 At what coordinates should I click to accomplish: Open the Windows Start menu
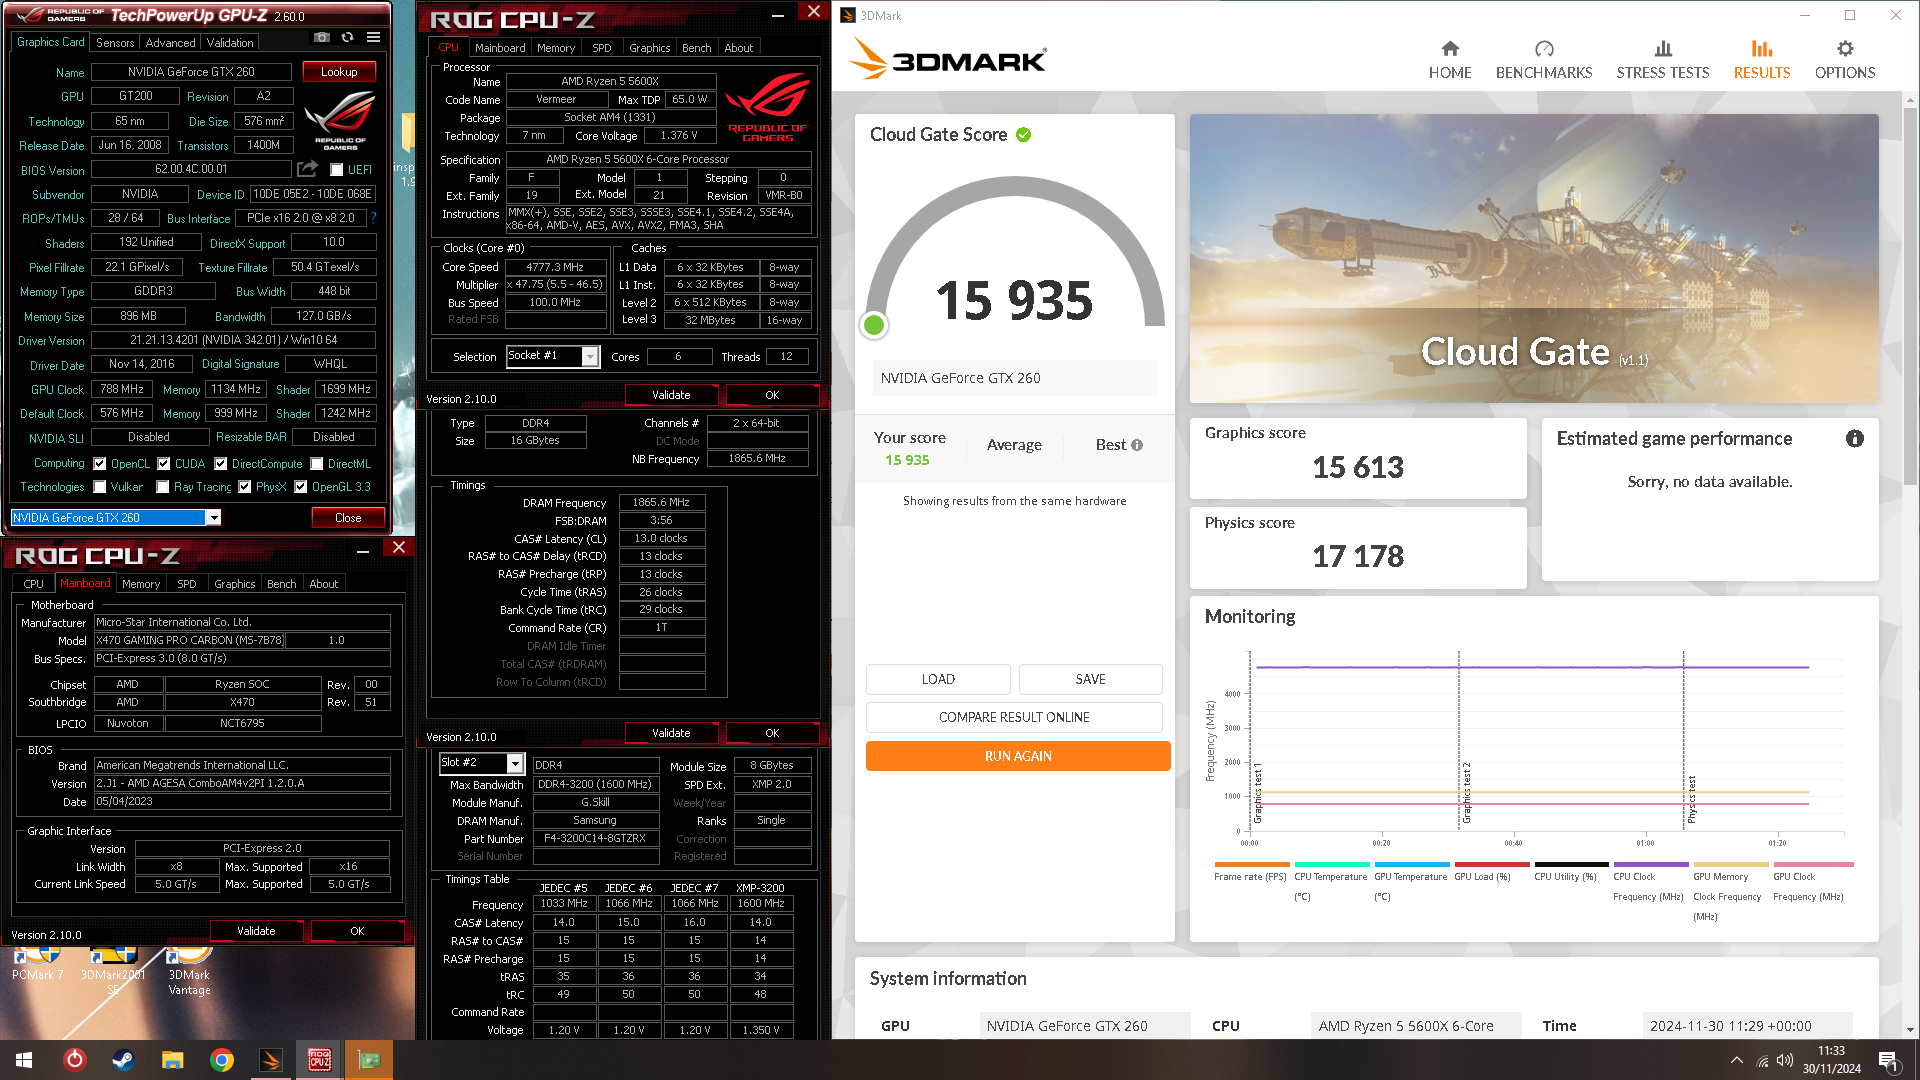coord(24,1060)
